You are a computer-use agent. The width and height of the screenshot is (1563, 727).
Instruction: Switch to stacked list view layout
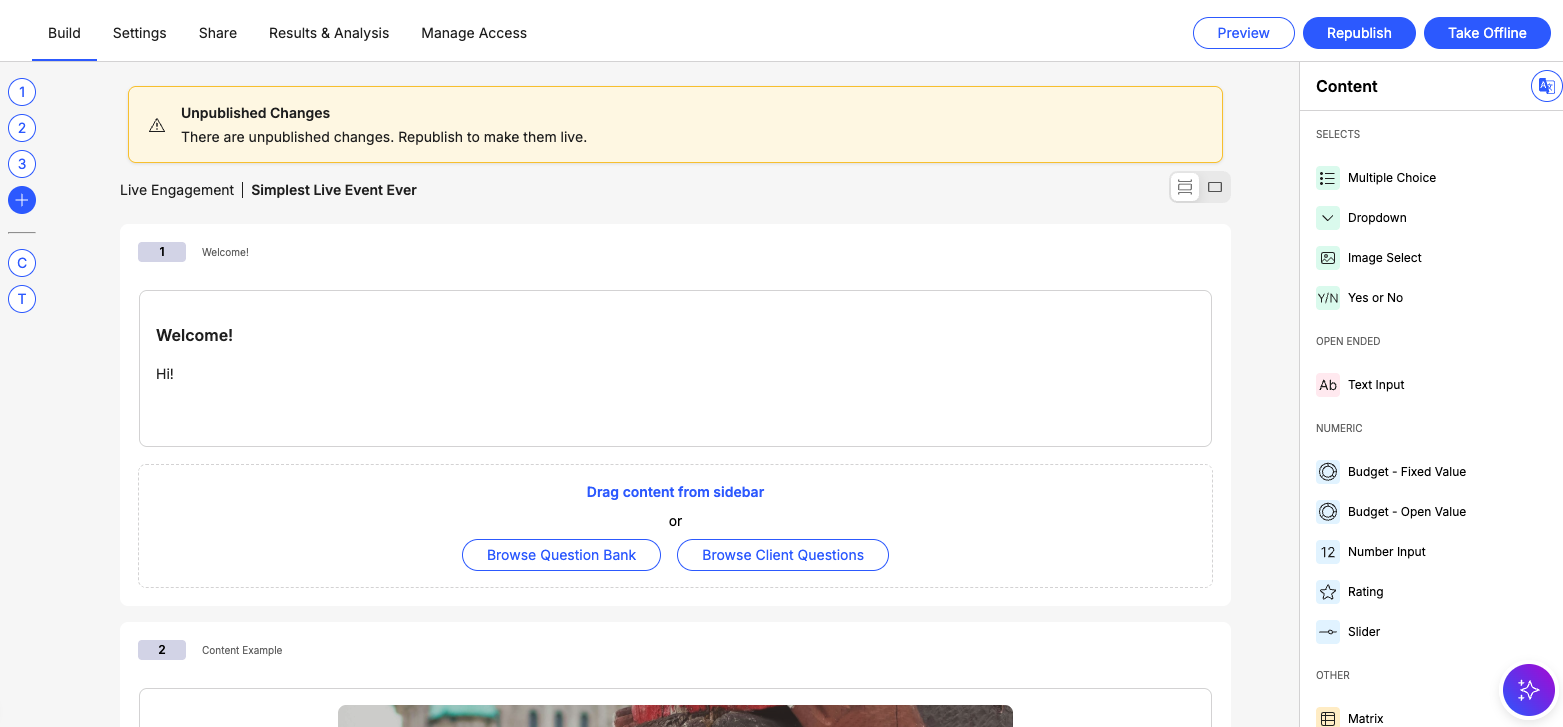(x=1185, y=187)
